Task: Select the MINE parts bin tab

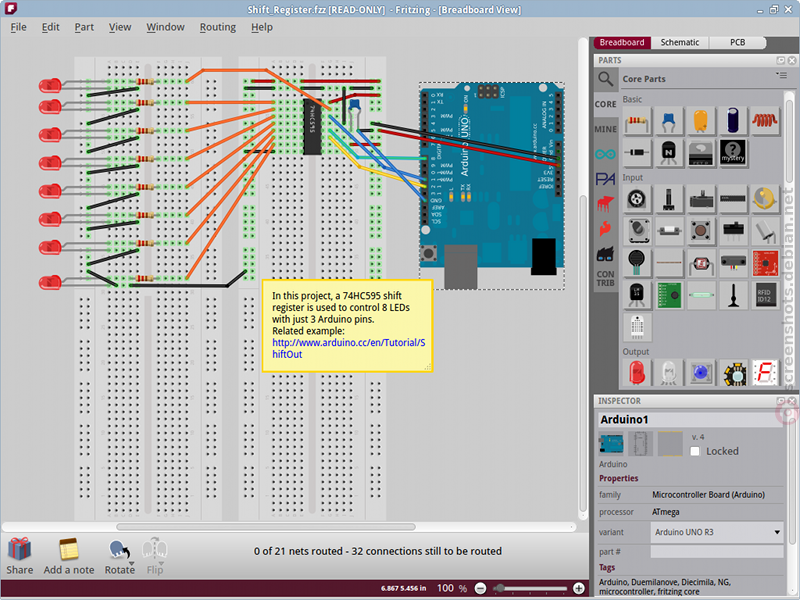Action: (605, 129)
